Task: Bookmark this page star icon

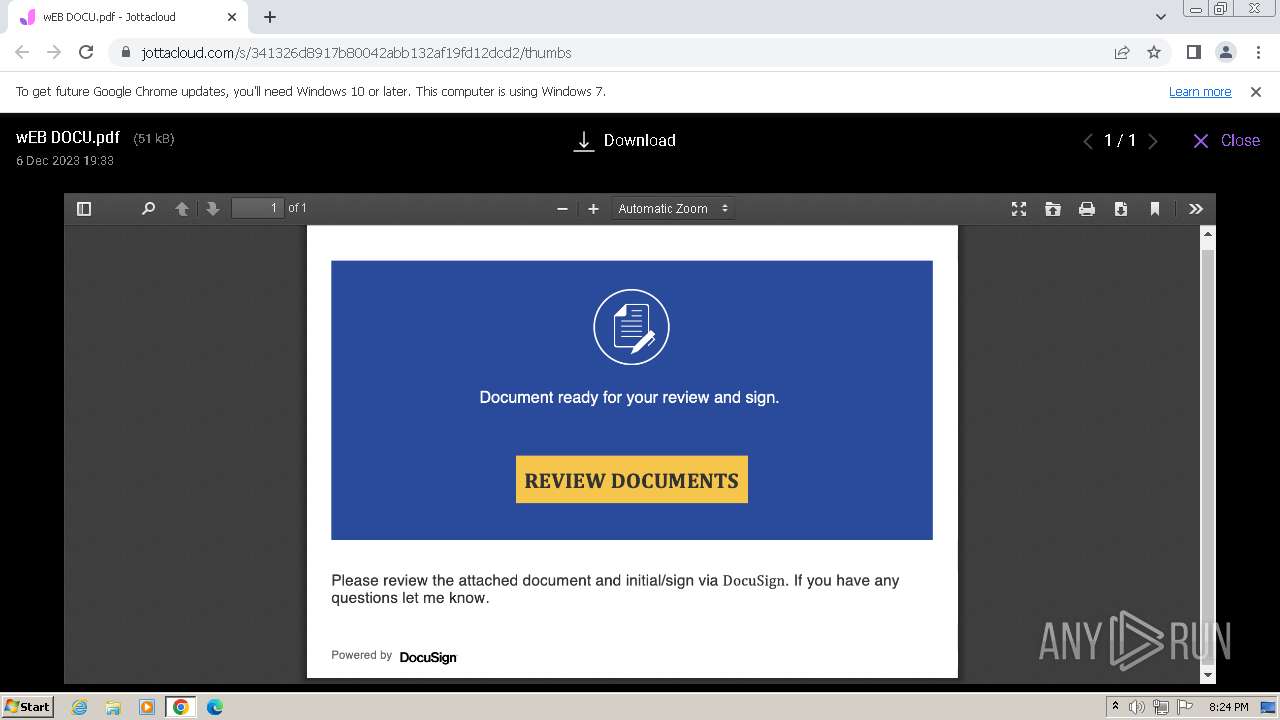Action: (x=1154, y=52)
